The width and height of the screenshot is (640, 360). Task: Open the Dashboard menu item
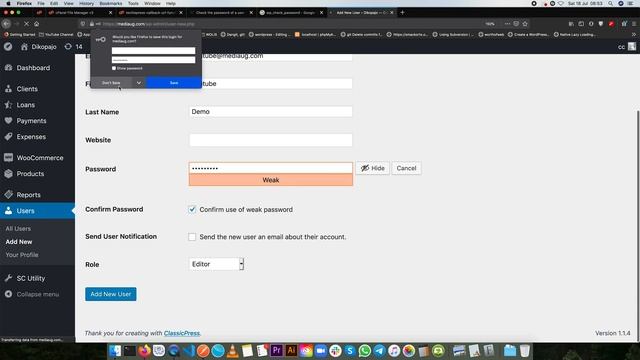tap(33, 68)
